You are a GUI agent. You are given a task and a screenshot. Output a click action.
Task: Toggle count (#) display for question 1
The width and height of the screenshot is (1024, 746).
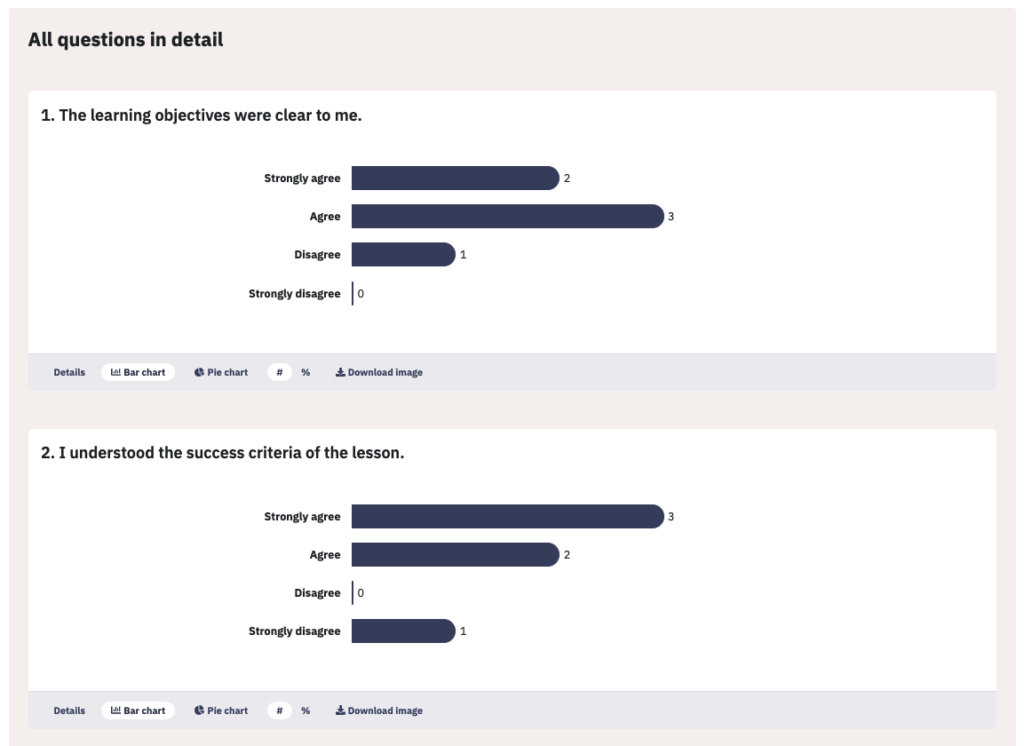click(x=280, y=372)
